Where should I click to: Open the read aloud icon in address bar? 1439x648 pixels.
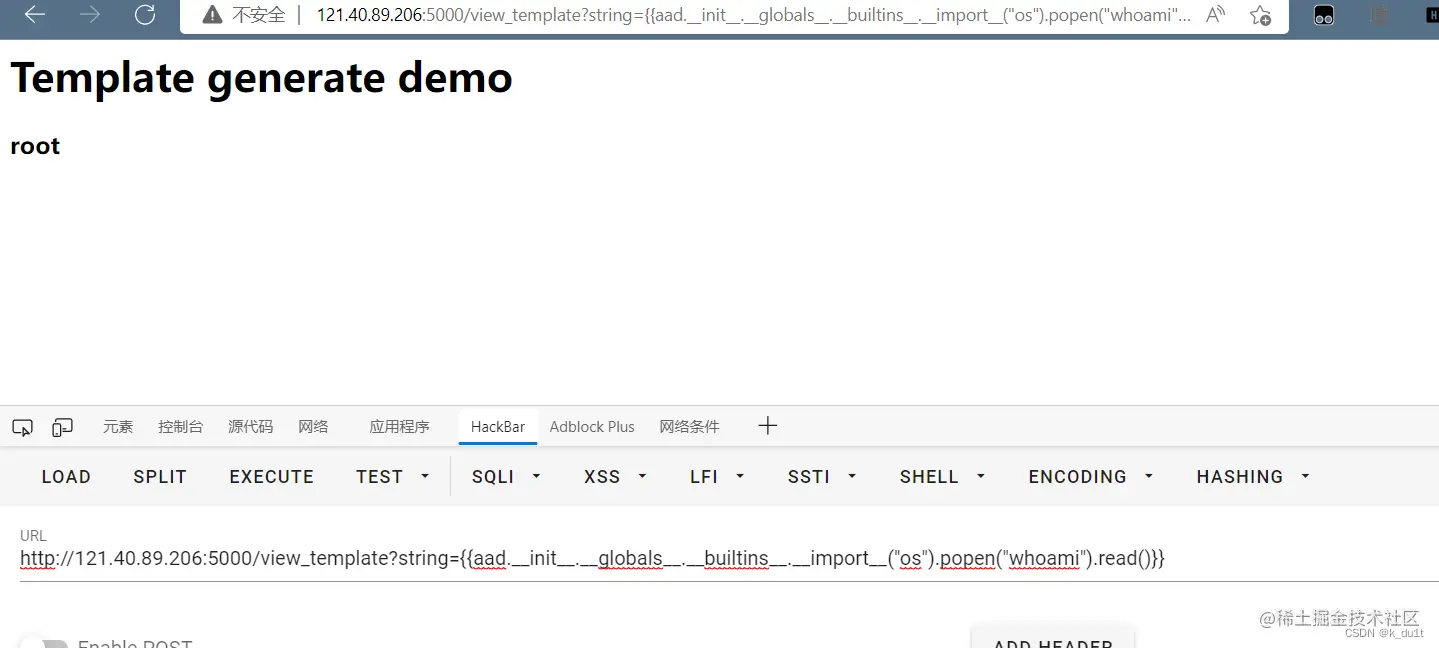pyautogui.click(x=1215, y=15)
